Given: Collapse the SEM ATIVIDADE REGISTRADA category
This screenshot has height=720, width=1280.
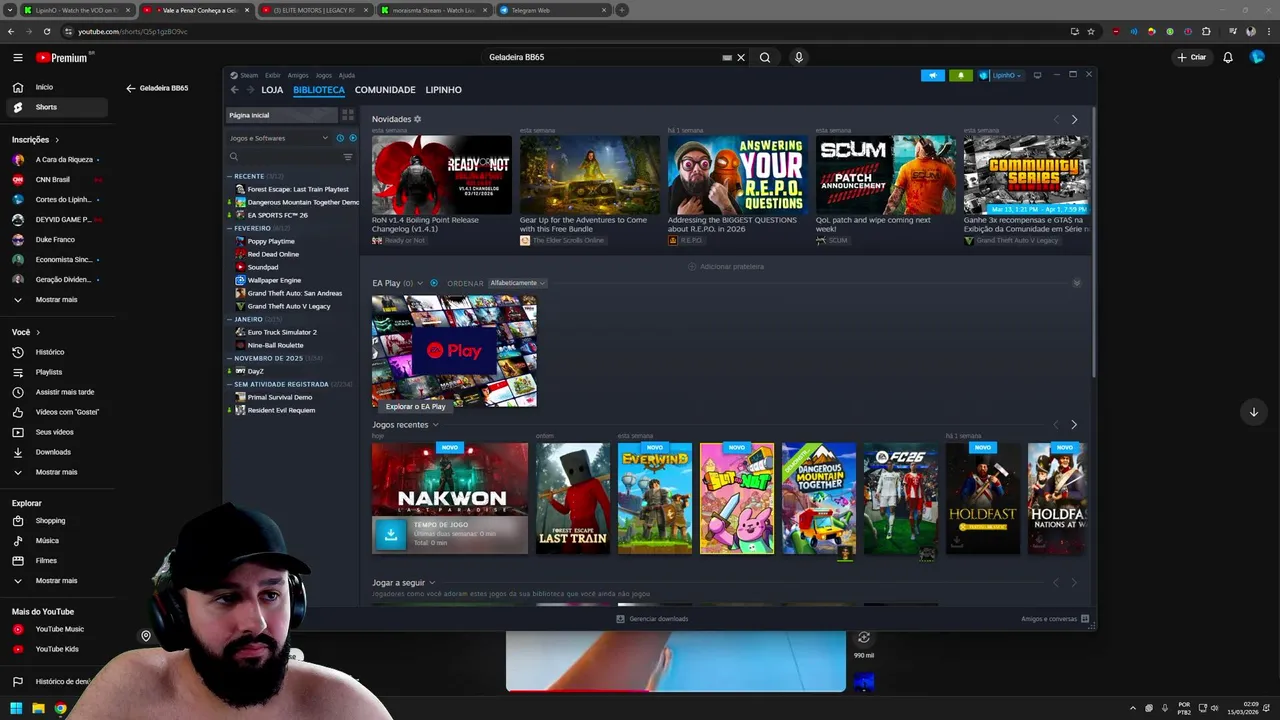Looking at the screenshot, I should click(x=229, y=384).
